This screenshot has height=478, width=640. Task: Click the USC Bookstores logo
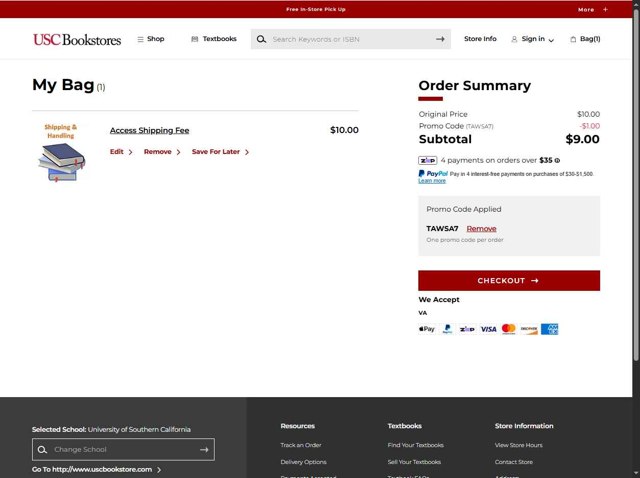click(77, 40)
